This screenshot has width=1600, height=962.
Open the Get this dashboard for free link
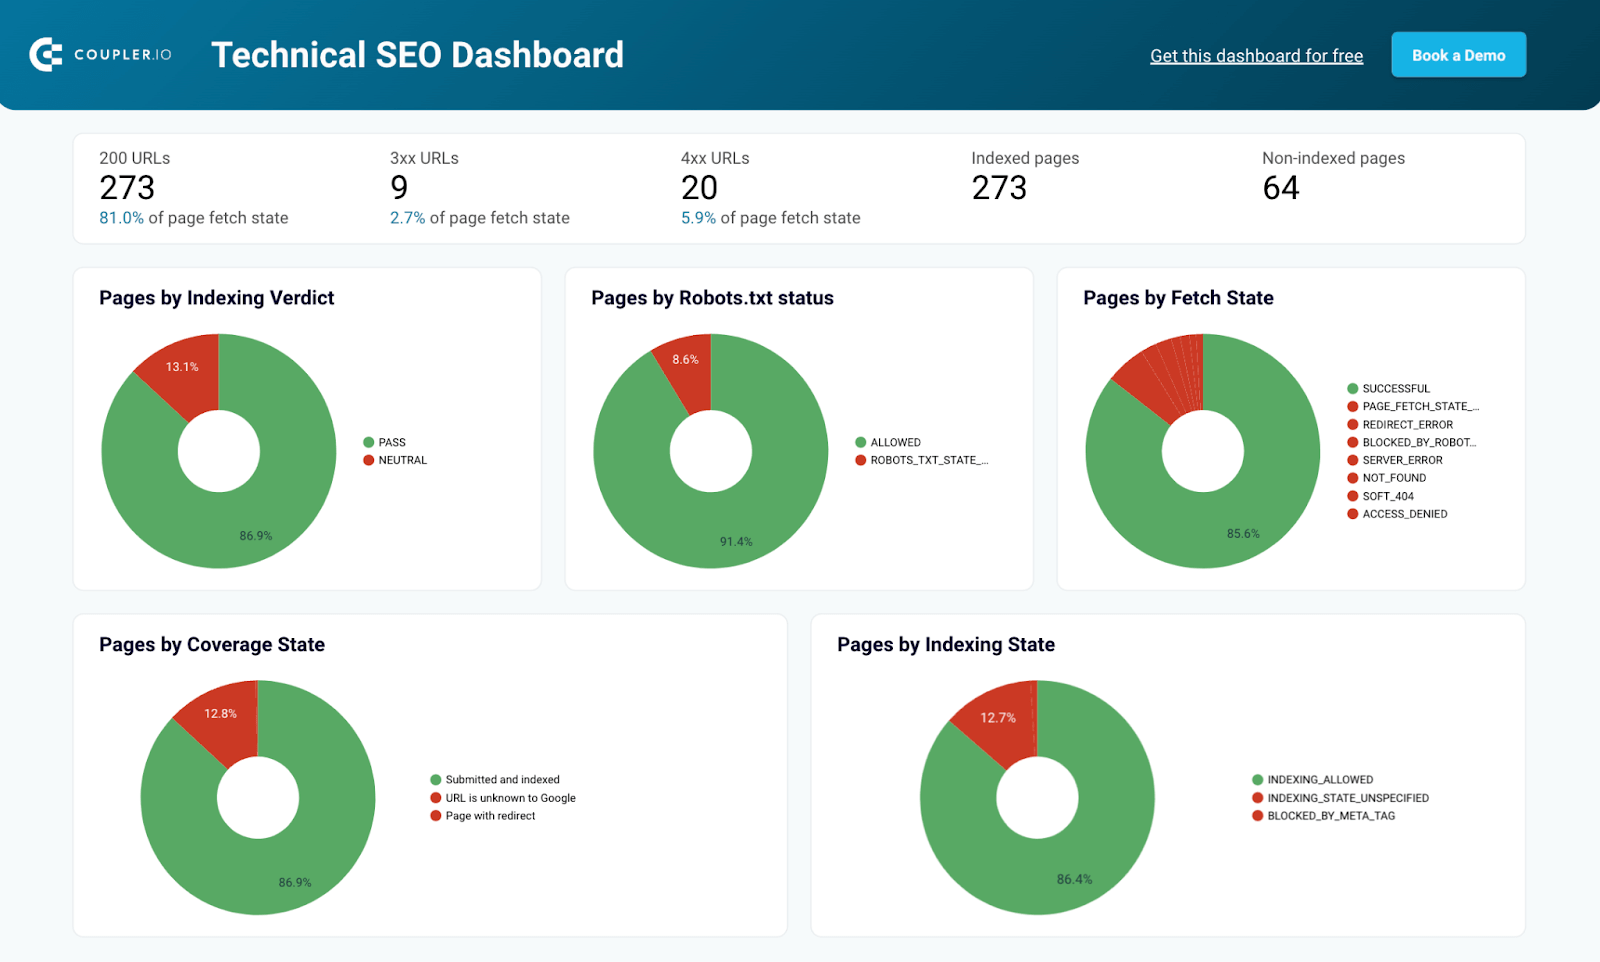click(x=1256, y=56)
